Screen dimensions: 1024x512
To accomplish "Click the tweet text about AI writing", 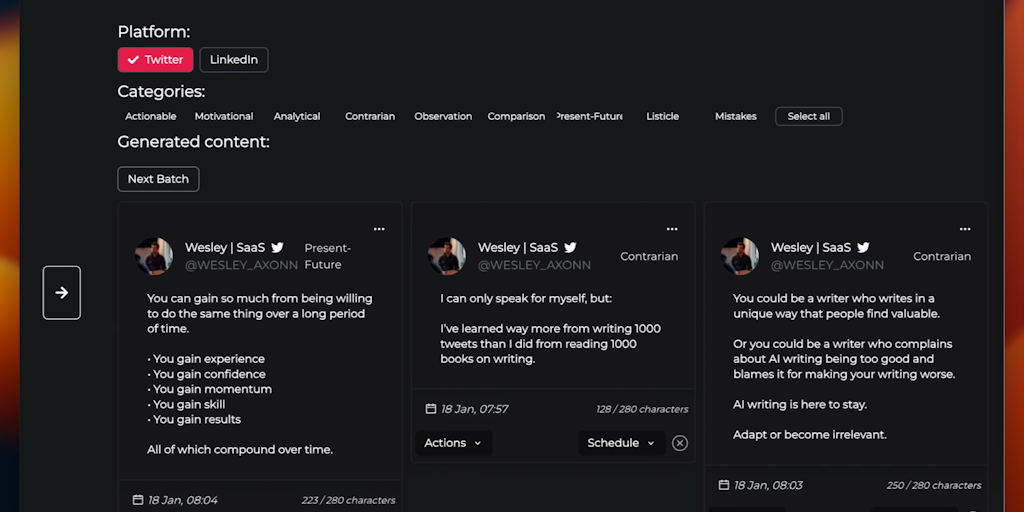I will 843,366.
